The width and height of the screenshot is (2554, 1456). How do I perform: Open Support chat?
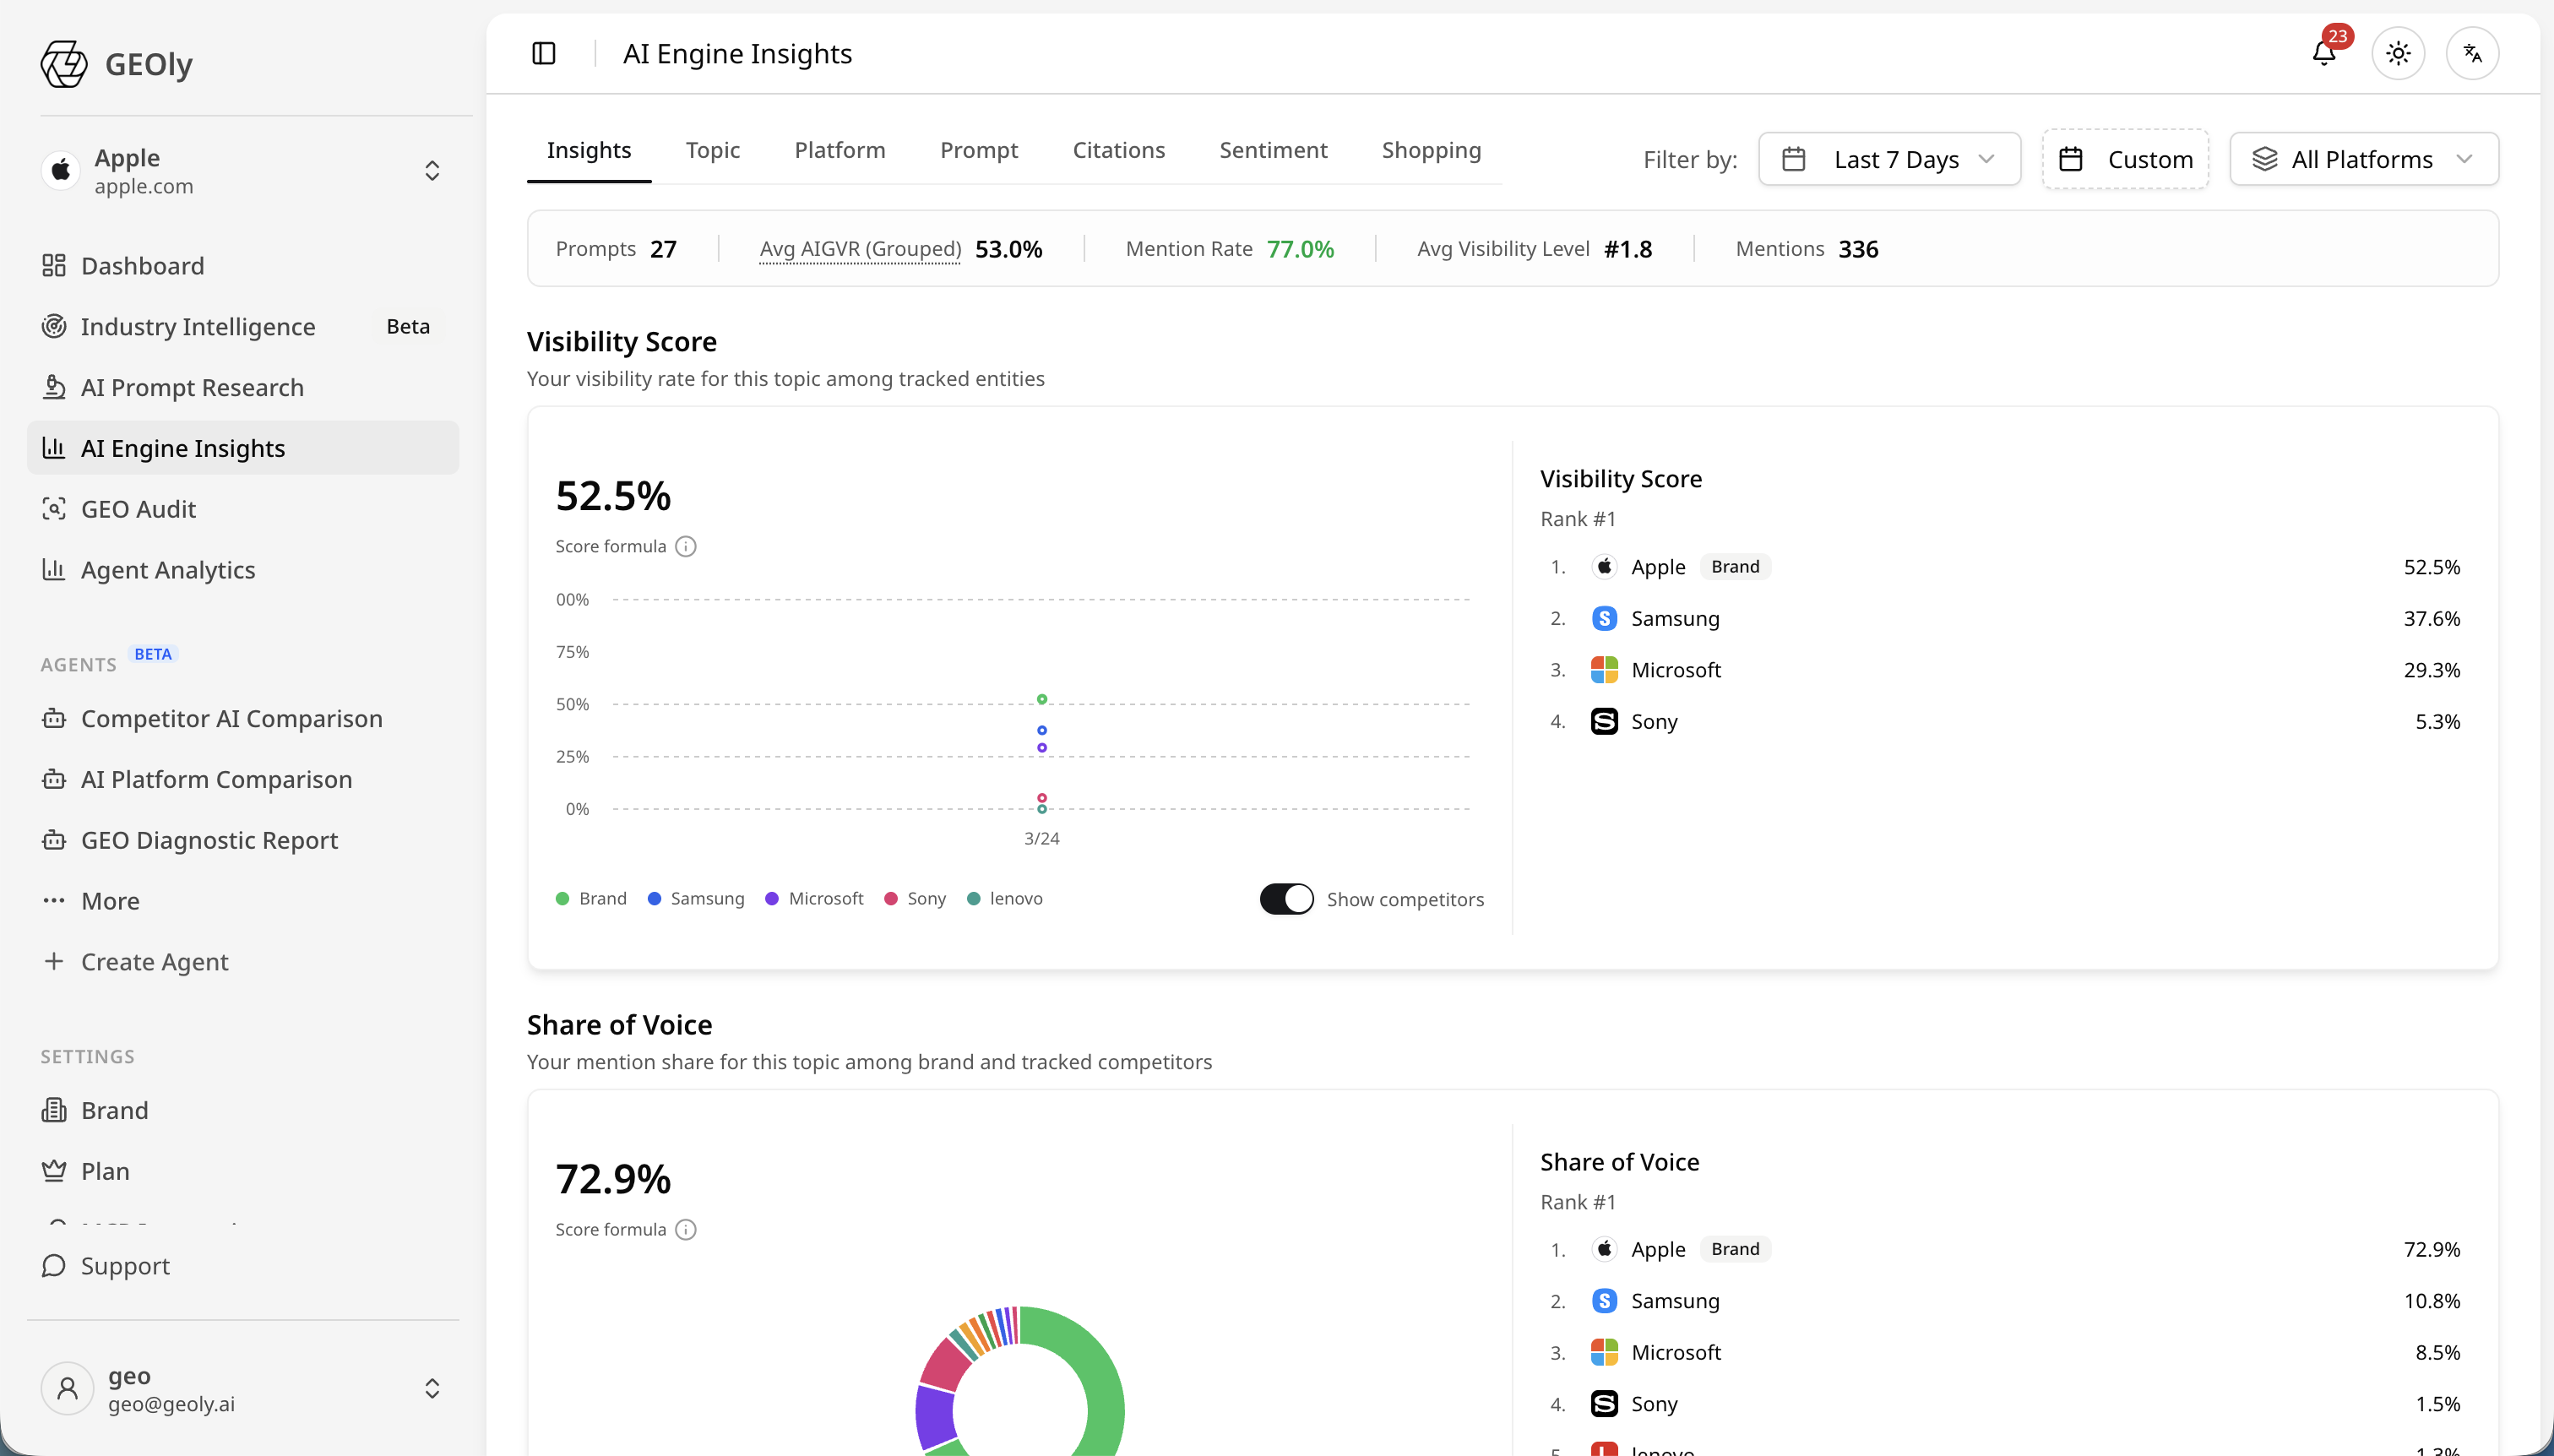[x=243, y=1266]
